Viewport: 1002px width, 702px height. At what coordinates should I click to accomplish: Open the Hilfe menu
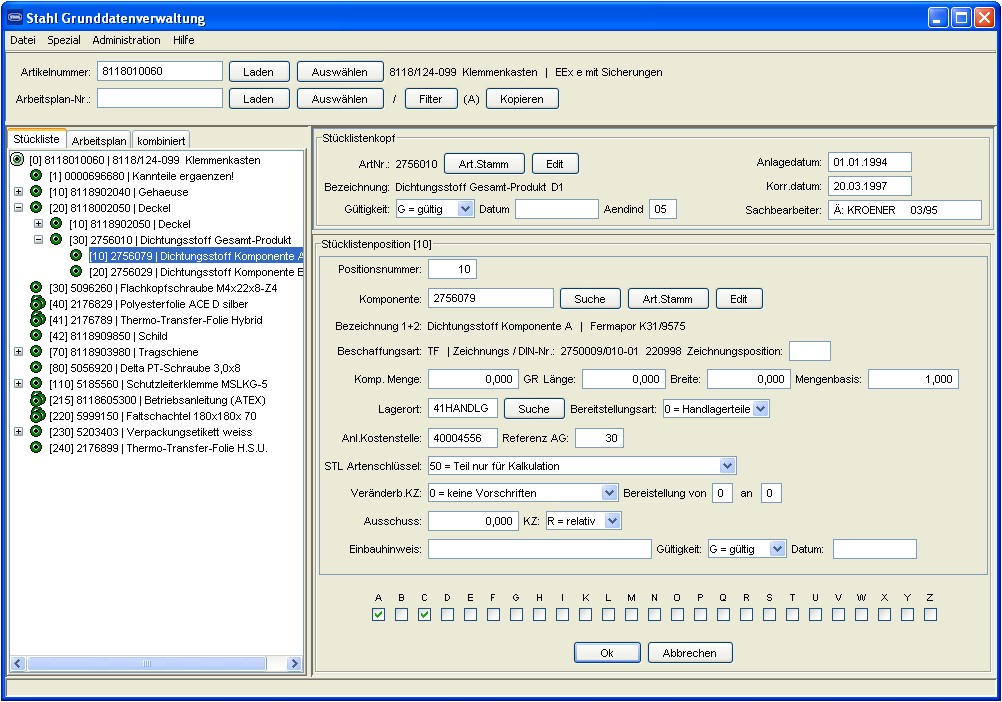tap(183, 40)
